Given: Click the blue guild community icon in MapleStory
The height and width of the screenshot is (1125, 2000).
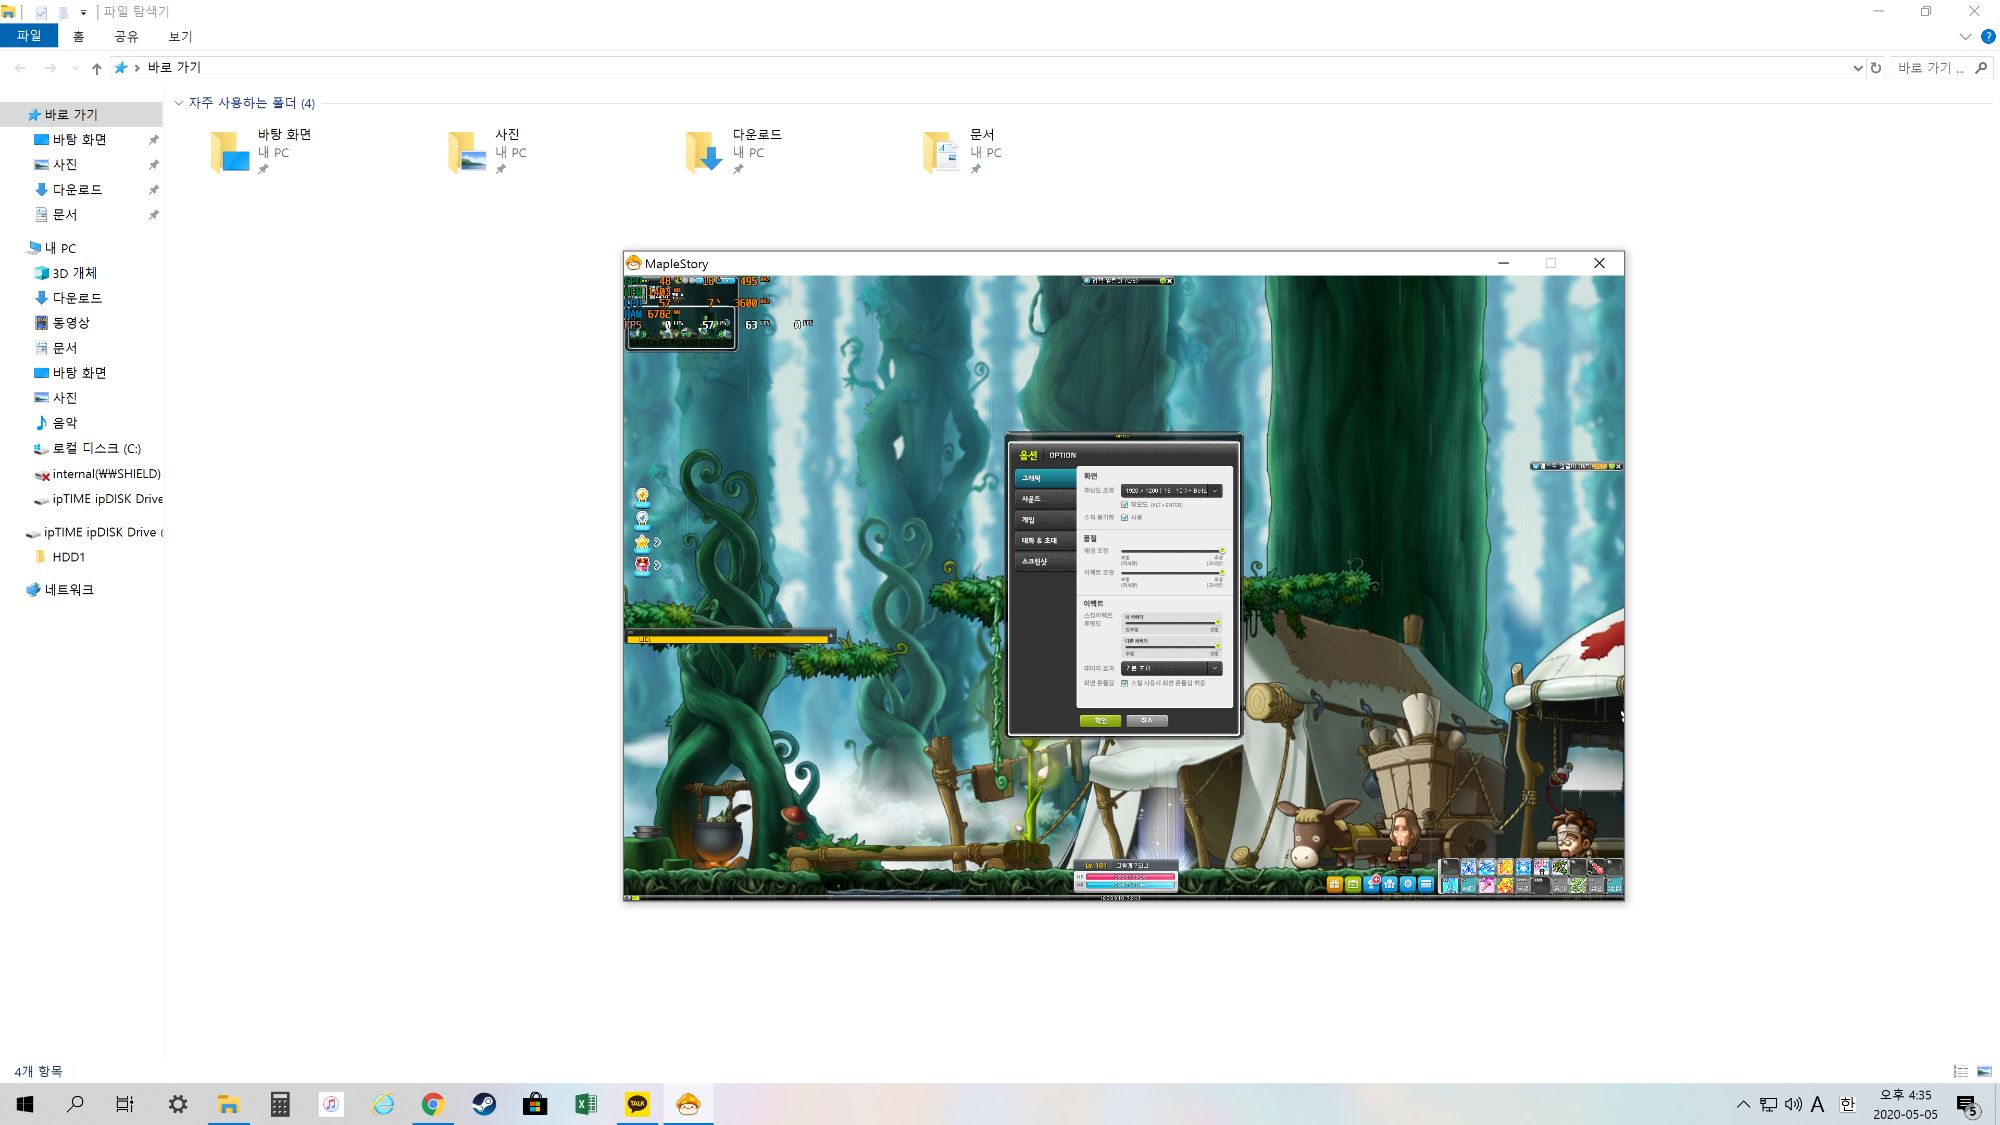Looking at the screenshot, I should [x=1390, y=884].
